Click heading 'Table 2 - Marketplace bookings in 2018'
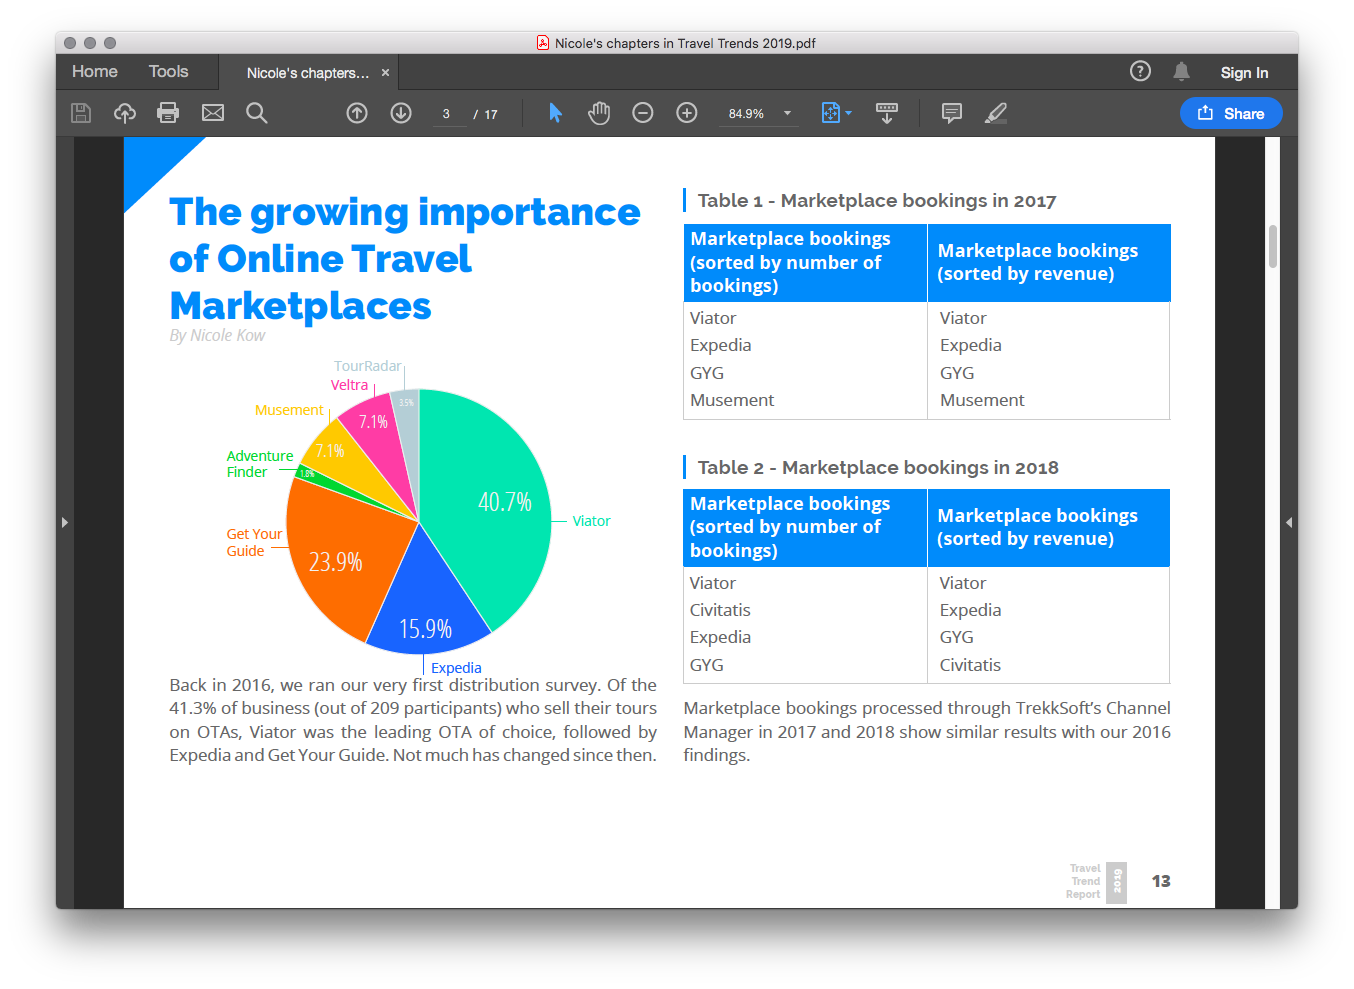The height and width of the screenshot is (989, 1354). [x=878, y=468]
